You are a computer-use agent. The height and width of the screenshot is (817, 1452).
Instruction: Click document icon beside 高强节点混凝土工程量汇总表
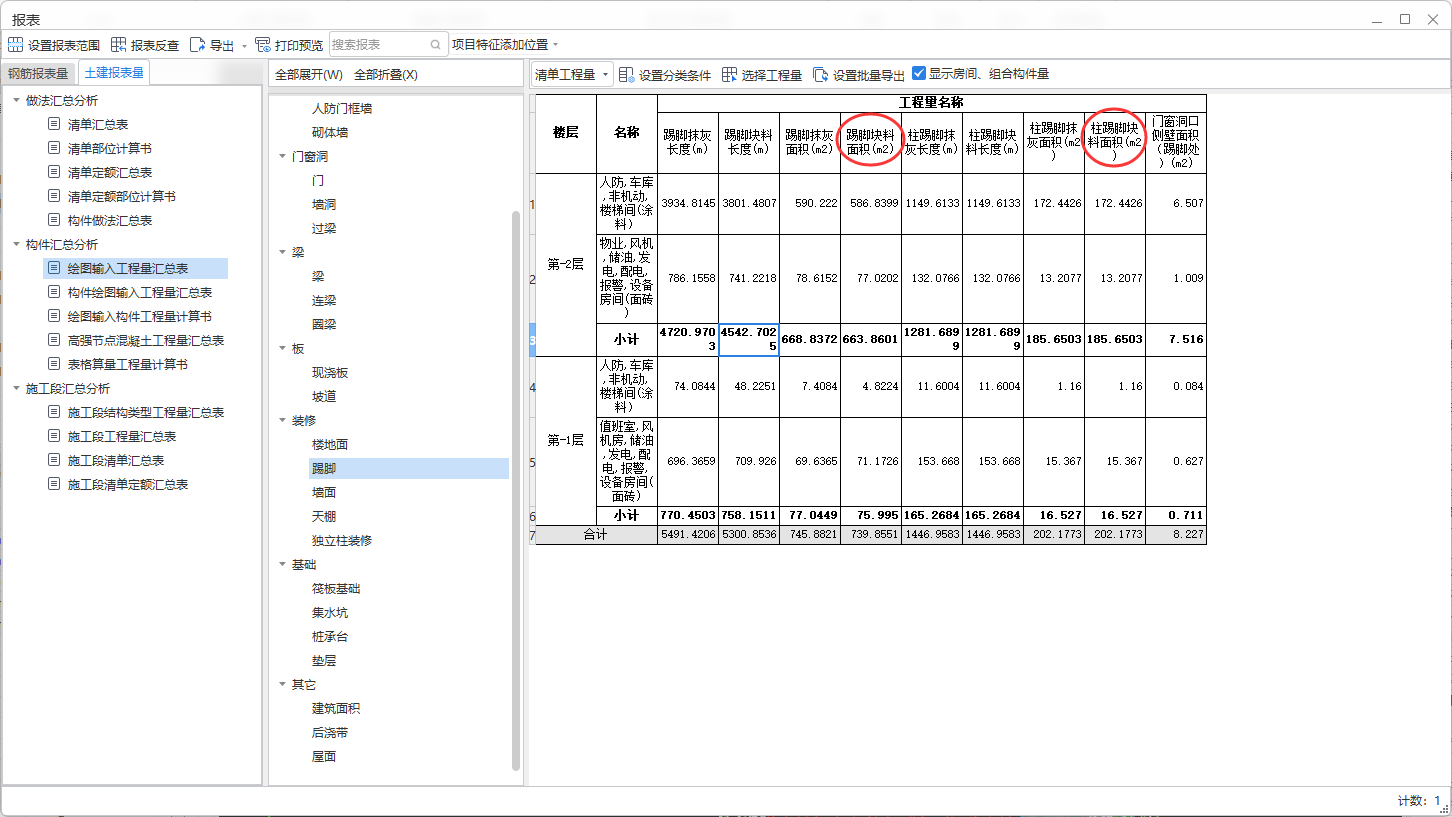pos(54,340)
